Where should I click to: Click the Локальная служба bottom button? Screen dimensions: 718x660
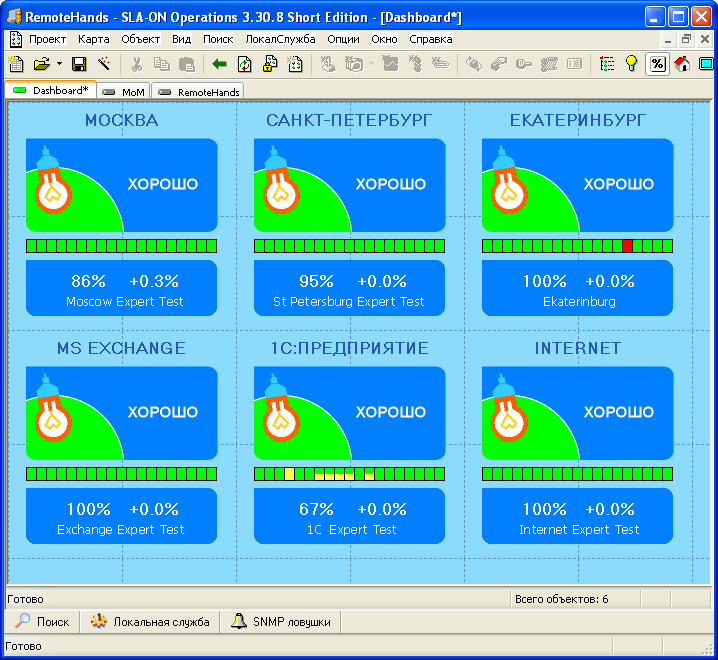click(150, 622)
